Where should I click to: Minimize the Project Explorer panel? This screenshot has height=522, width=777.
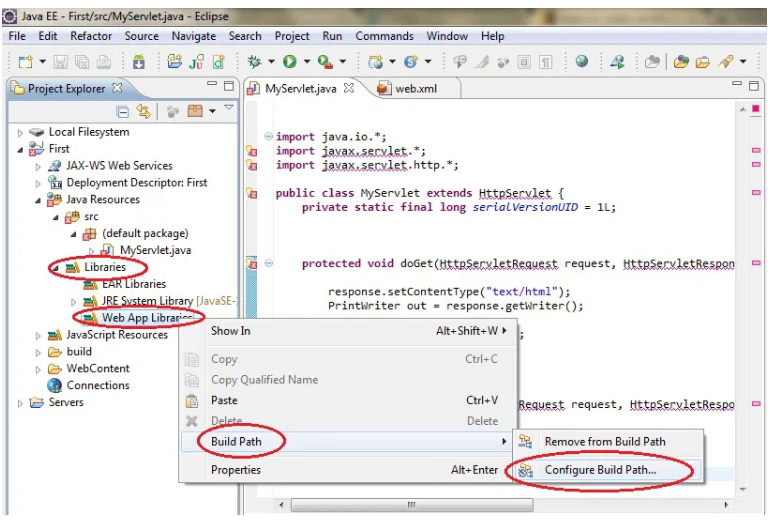point(212,87)
